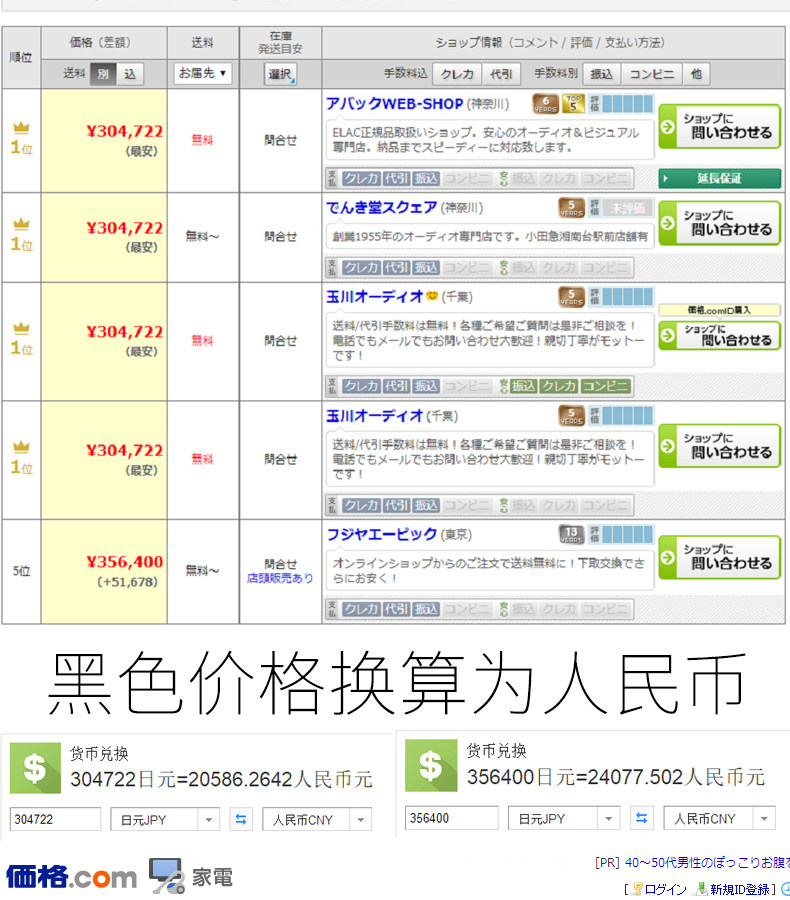
Task: Click the 店頭販売あり link
Action: tap(280, 578)
